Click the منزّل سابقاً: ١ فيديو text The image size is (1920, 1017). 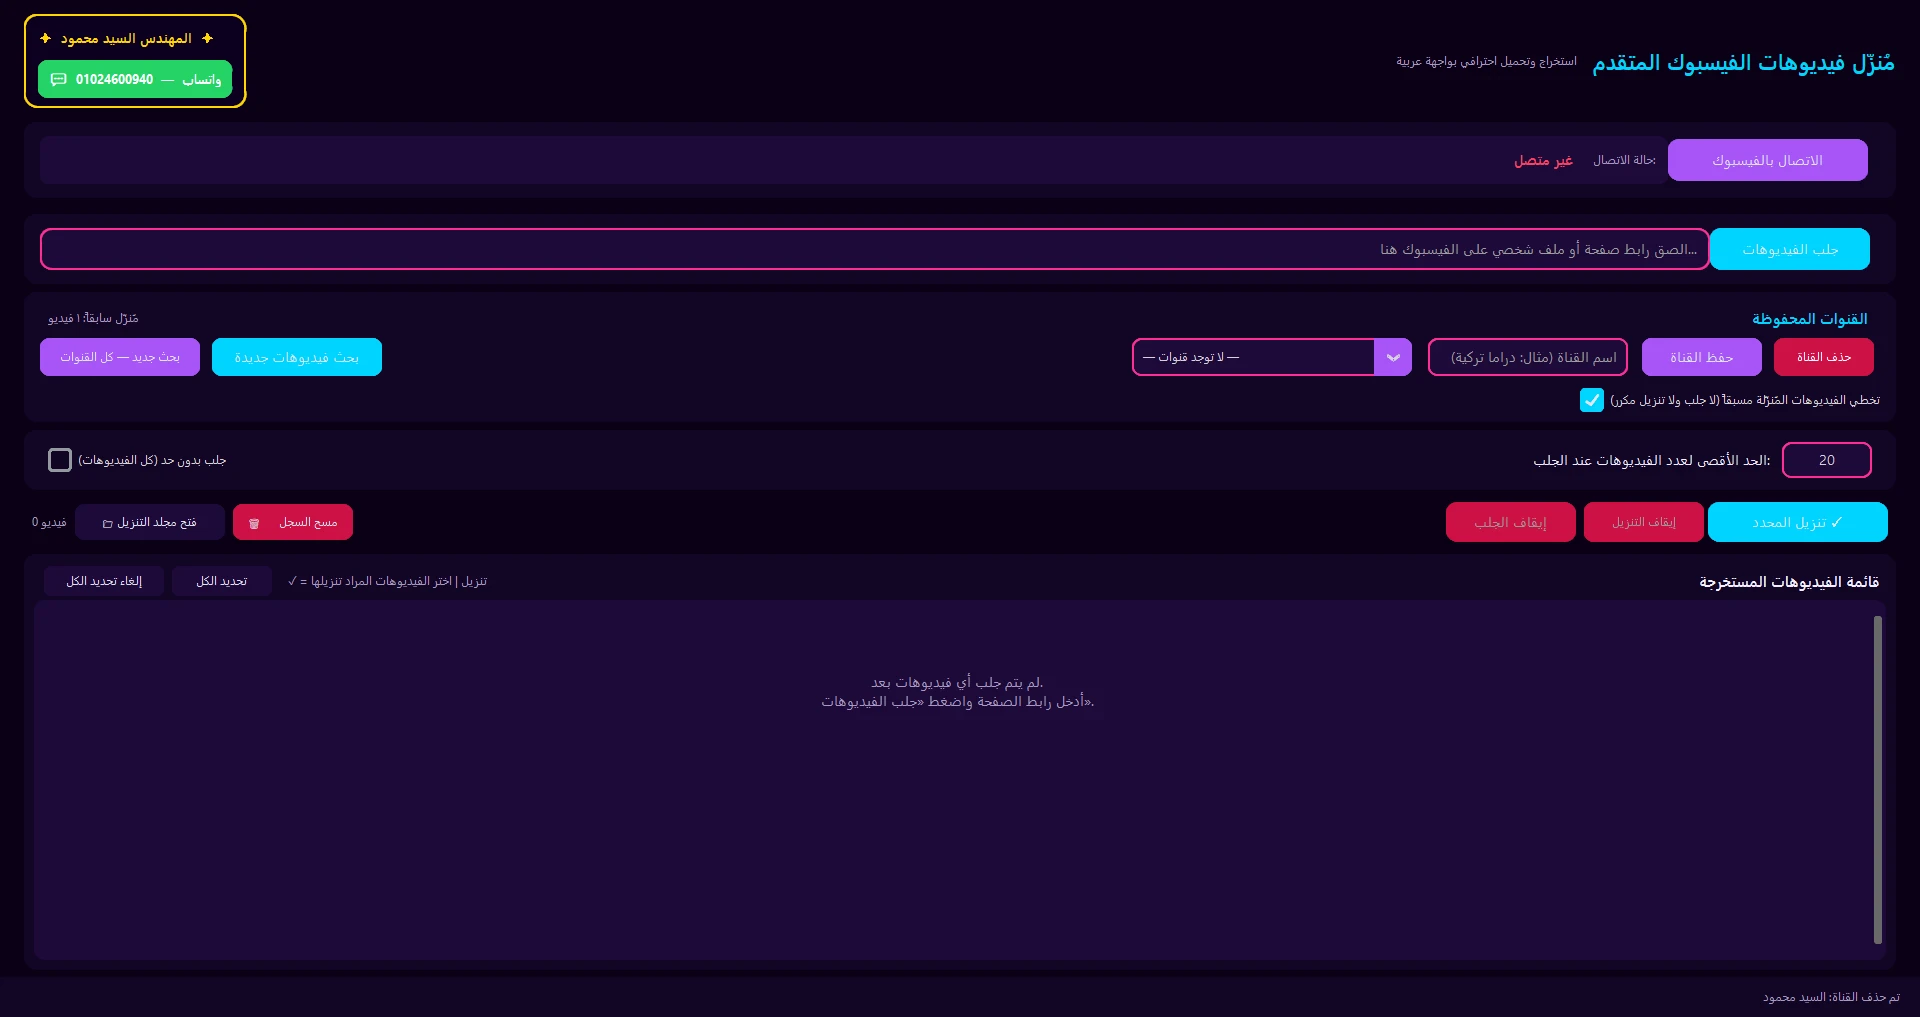pyautogui.click(x=93, y=318)
